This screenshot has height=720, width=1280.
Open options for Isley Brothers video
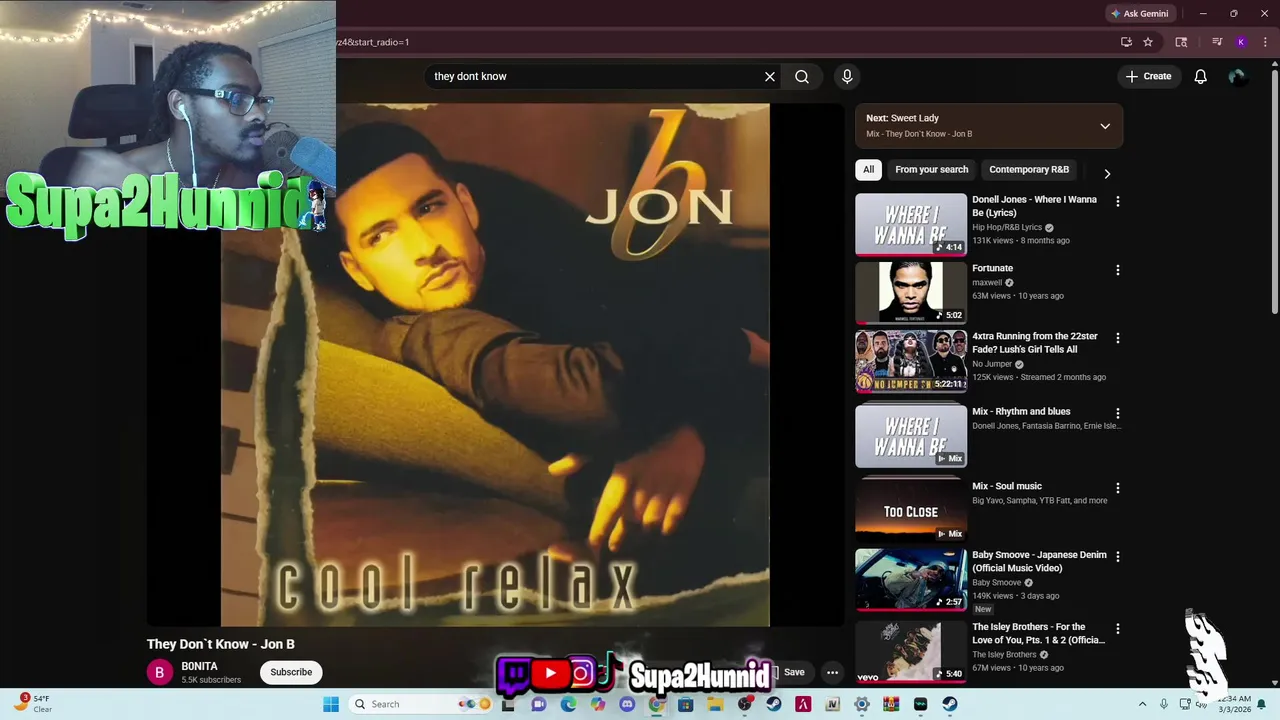coord(1117,629)
